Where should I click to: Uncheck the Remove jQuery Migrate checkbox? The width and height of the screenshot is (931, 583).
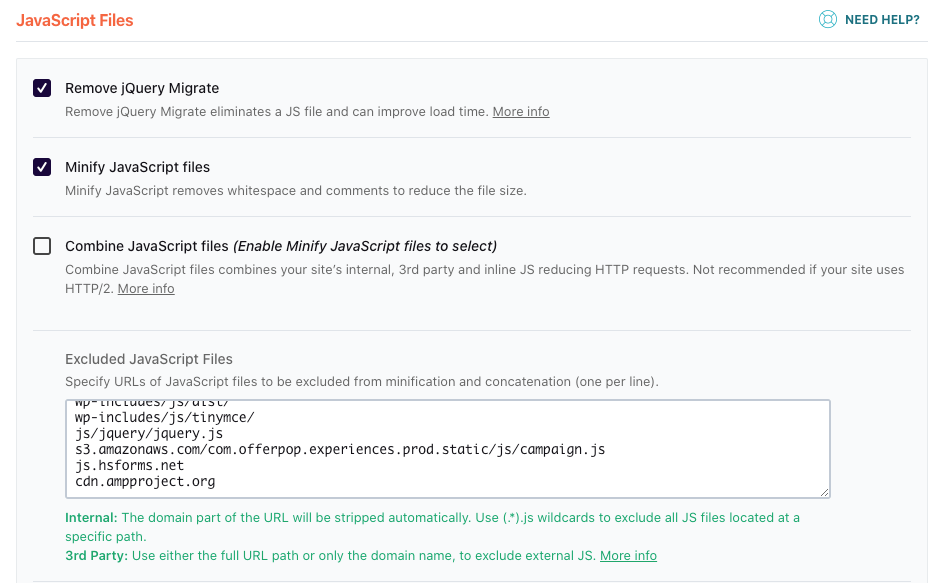pos(42,88)
